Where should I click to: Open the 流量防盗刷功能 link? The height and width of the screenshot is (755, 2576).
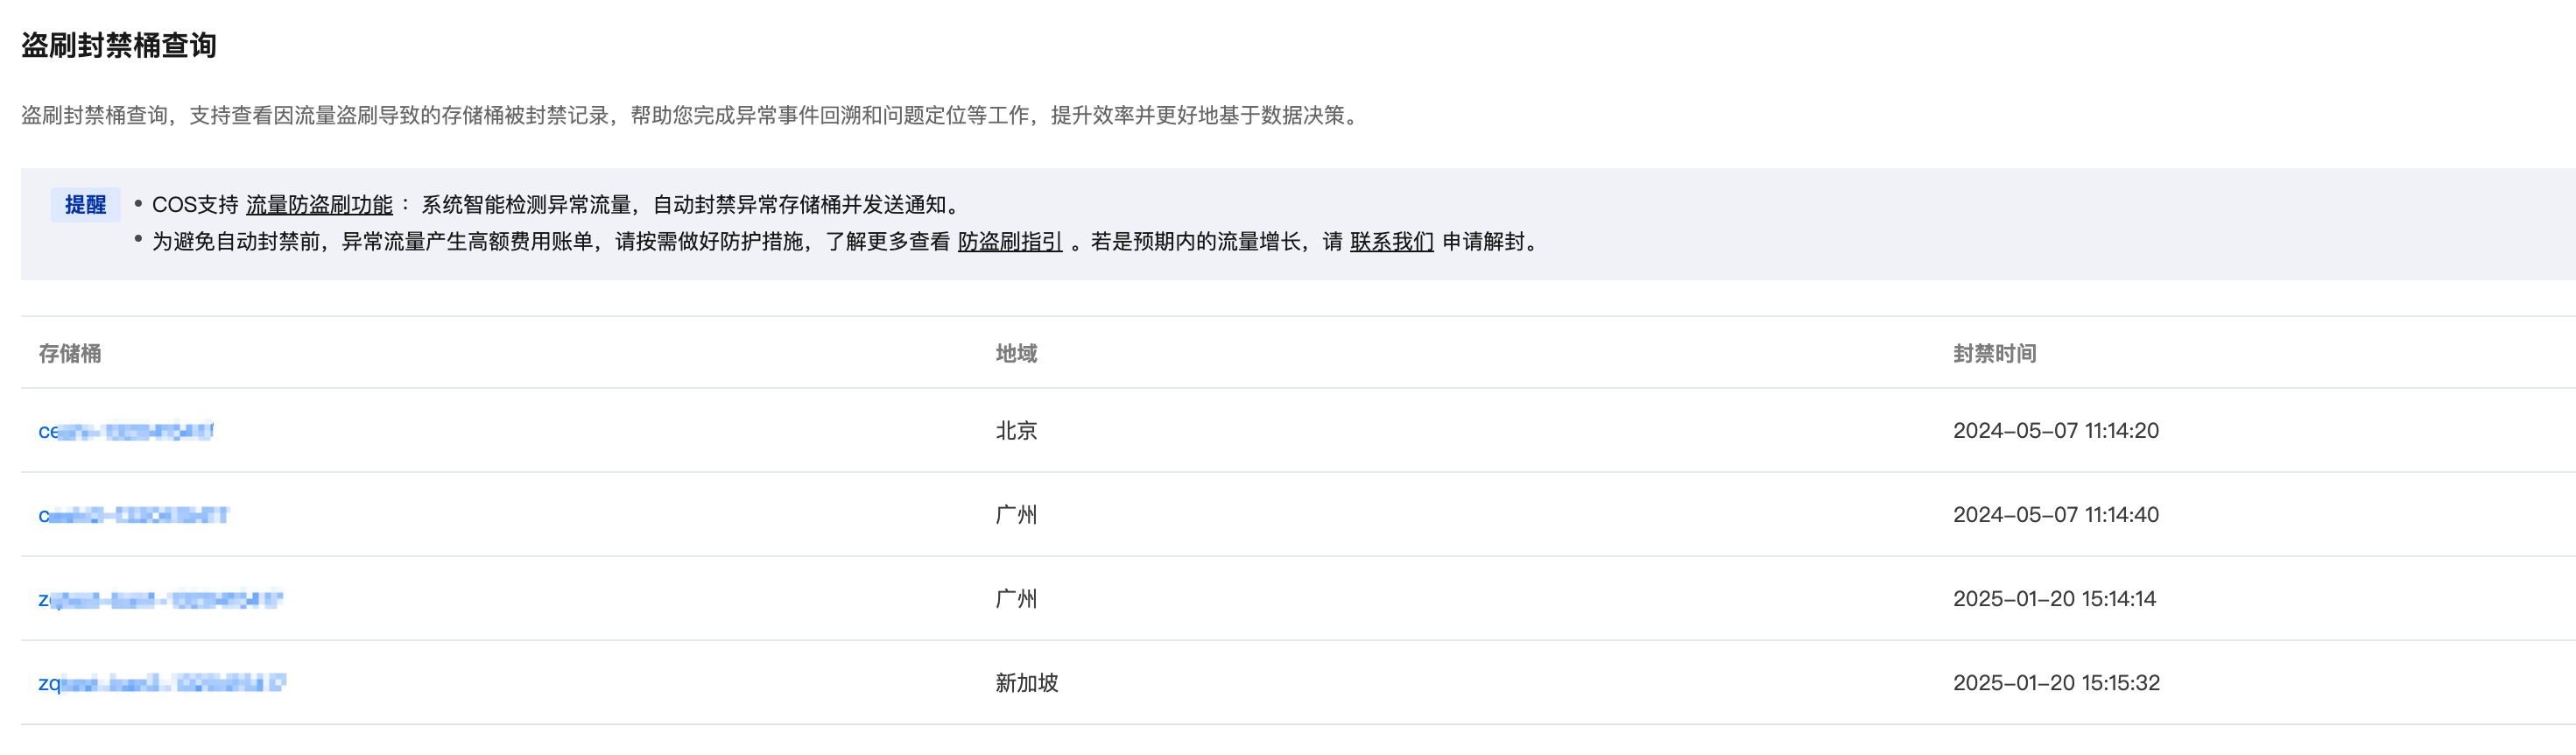tap(319, 205)
